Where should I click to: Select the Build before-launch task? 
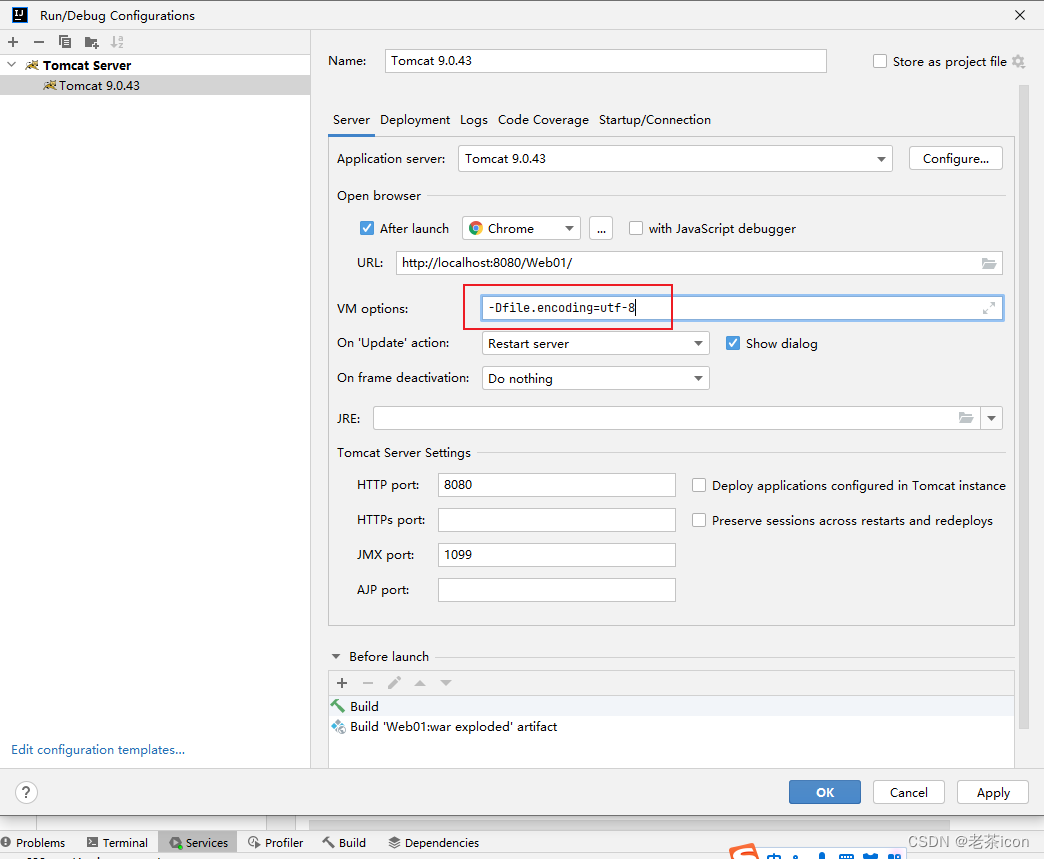[671, 706]
